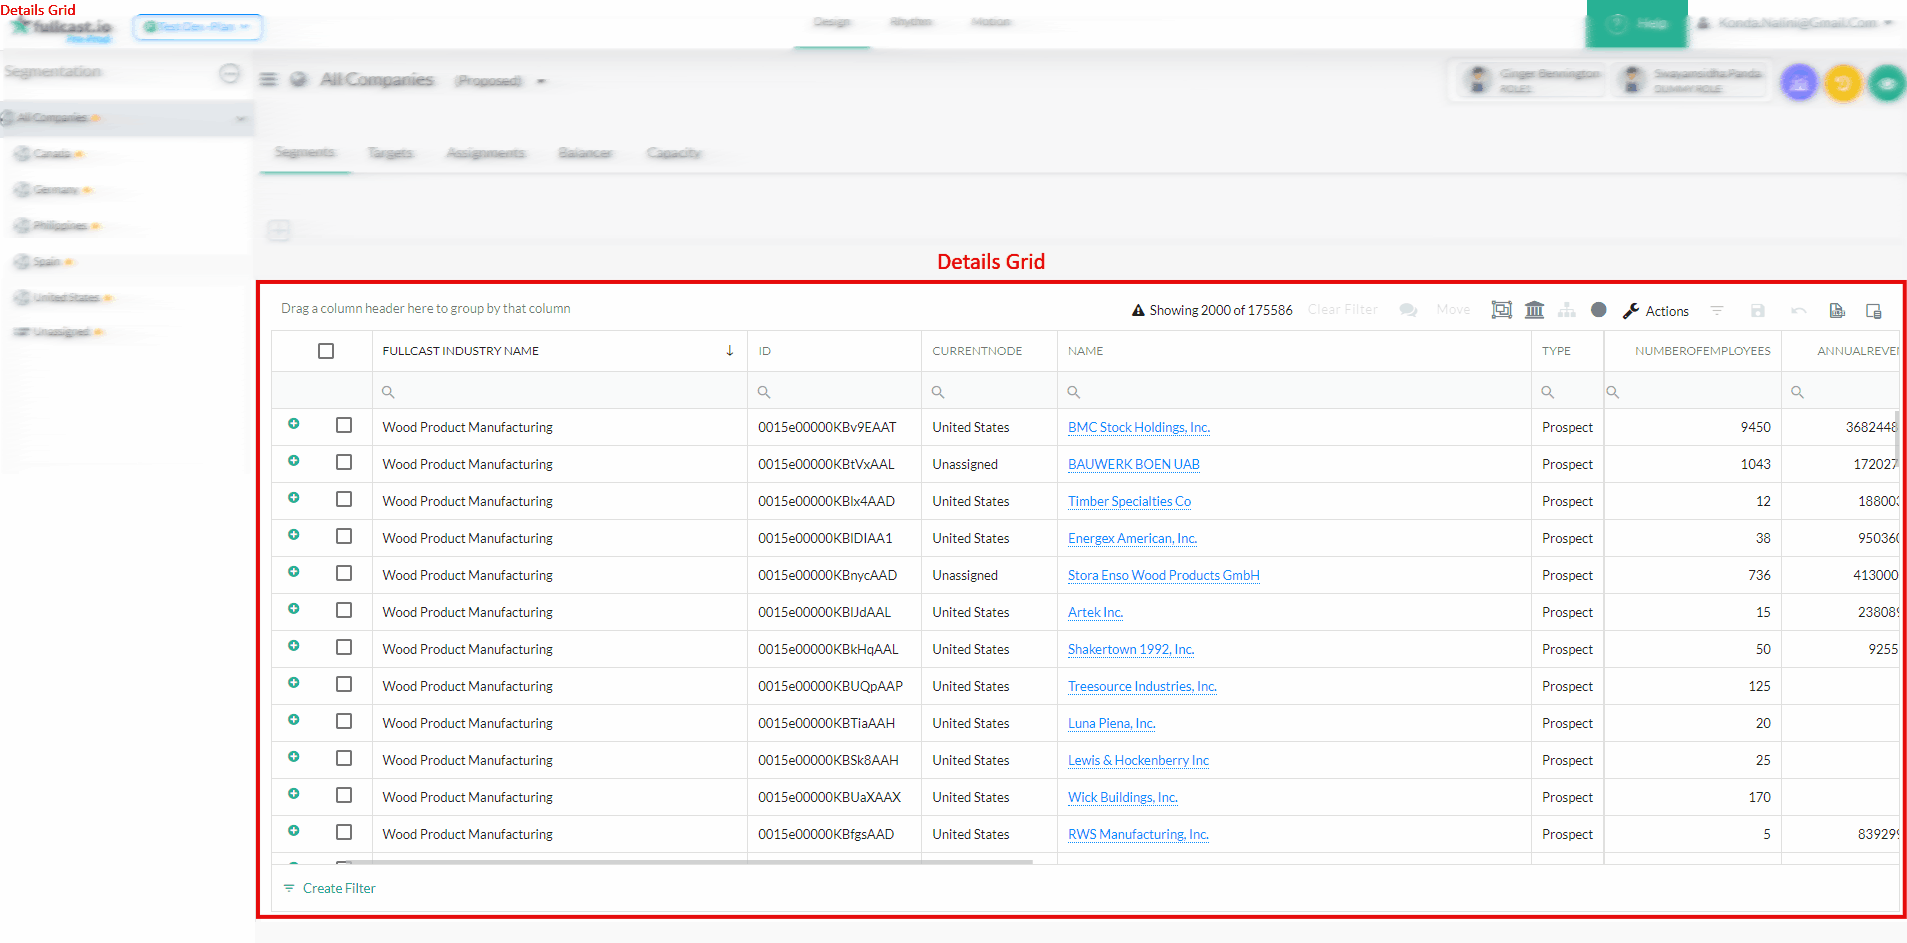The width and height of the screenshot is (1907, 943).
Task: Expand the Timber Specialties Co row details
Action: pos(294,498)
